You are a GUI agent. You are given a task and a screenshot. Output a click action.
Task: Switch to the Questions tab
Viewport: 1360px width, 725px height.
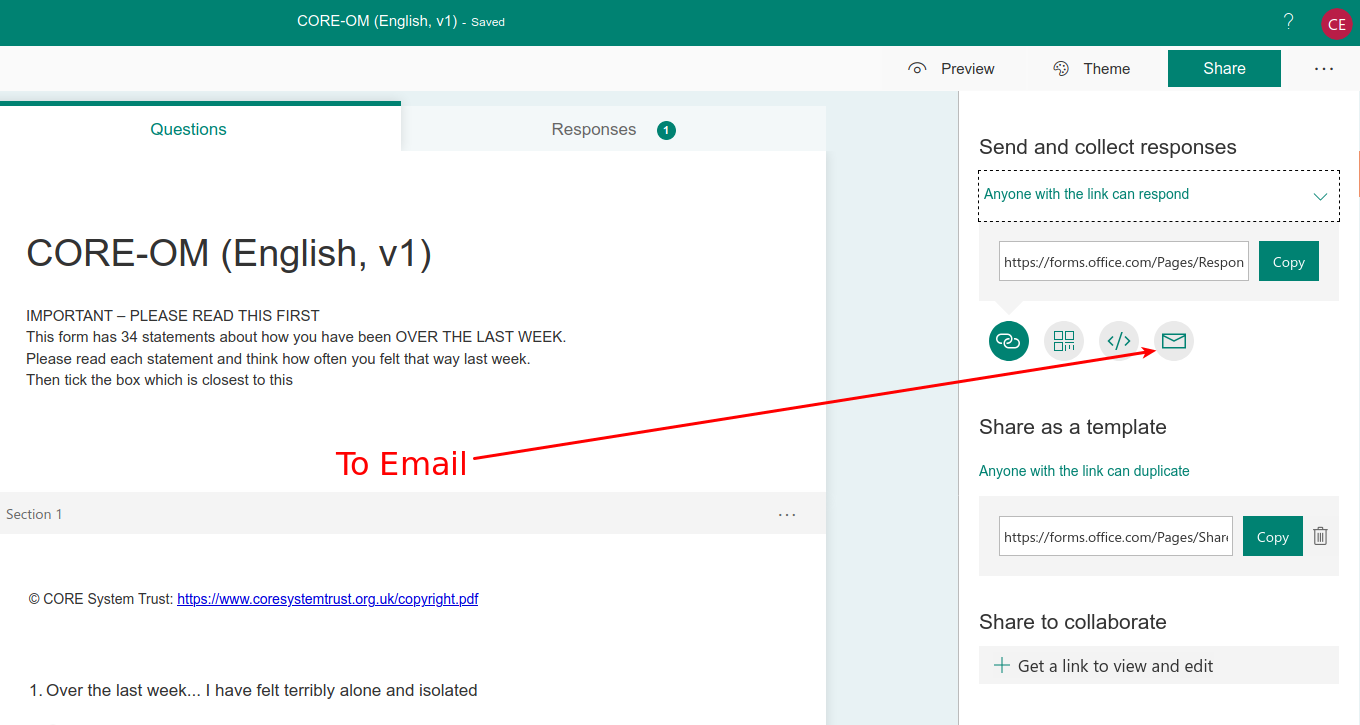point(188,129)
